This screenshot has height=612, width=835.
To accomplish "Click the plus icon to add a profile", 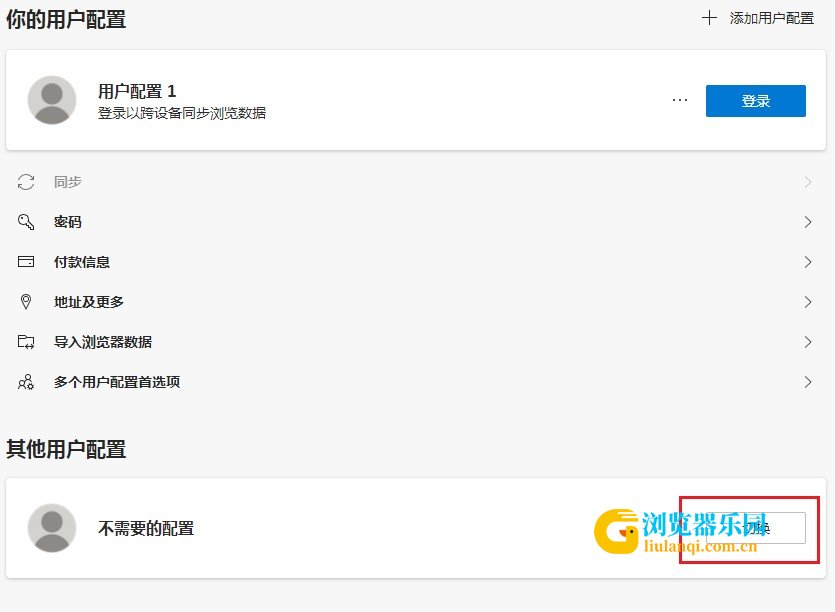I will (709, 18).
